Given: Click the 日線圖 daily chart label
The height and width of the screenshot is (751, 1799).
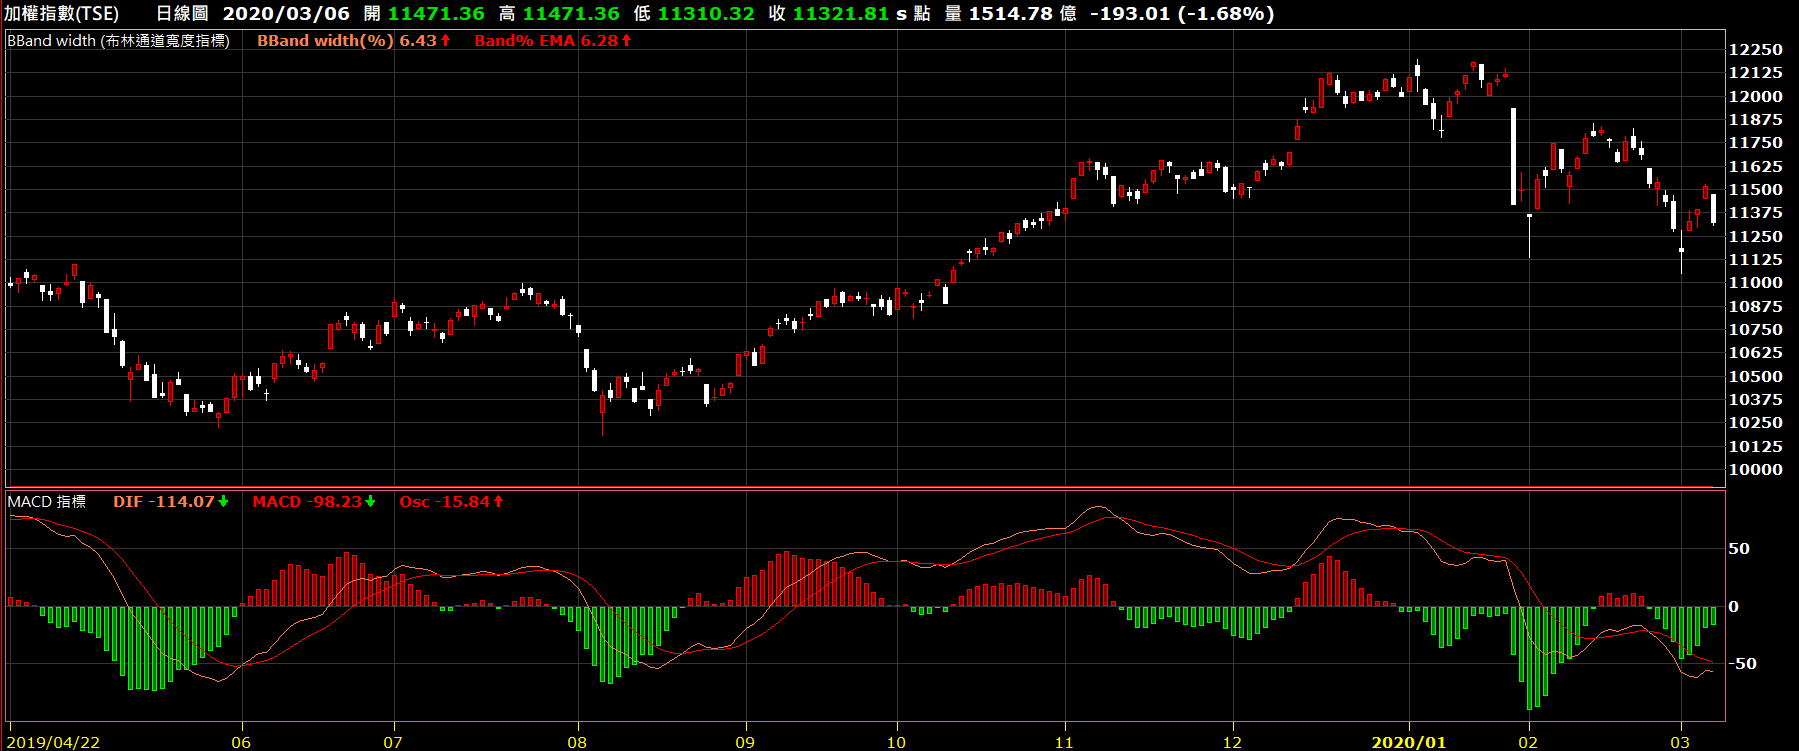Looking at the screenshot, I should coord(182,14).
